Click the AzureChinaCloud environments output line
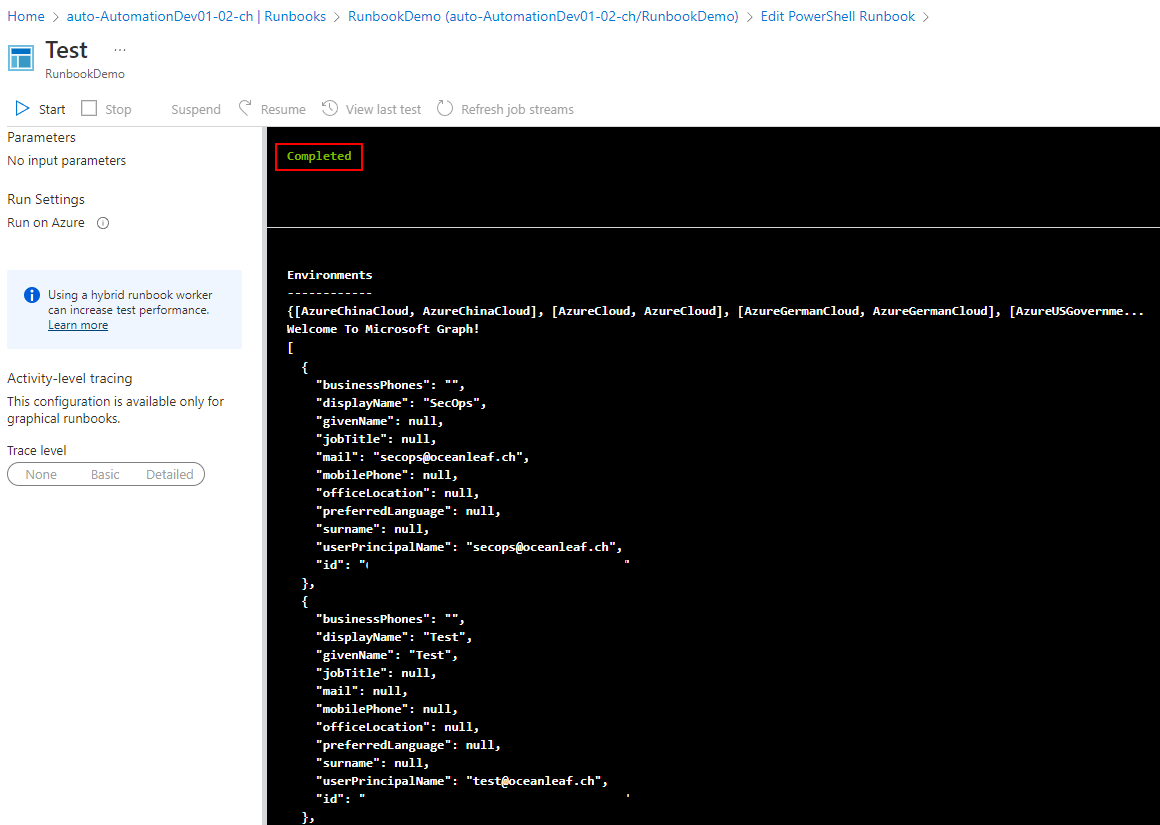The width and height of the screenshot is (1160, 825). tap(715, 311)
